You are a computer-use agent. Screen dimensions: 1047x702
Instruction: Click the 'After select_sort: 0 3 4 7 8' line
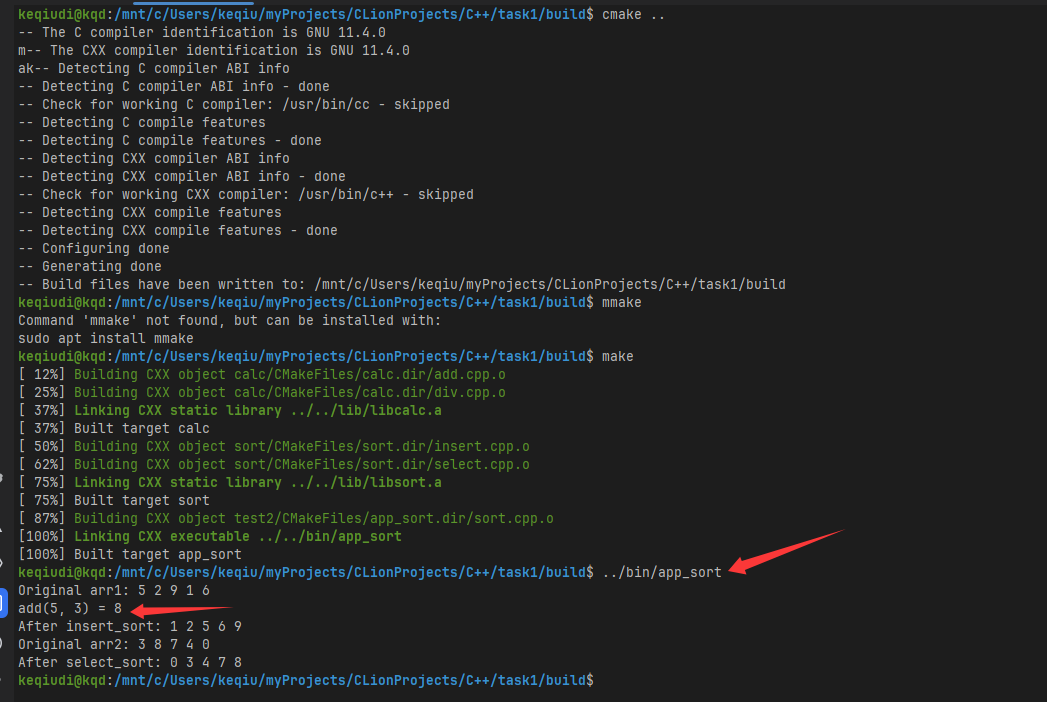pyautogui.click(x=130, y=662)
